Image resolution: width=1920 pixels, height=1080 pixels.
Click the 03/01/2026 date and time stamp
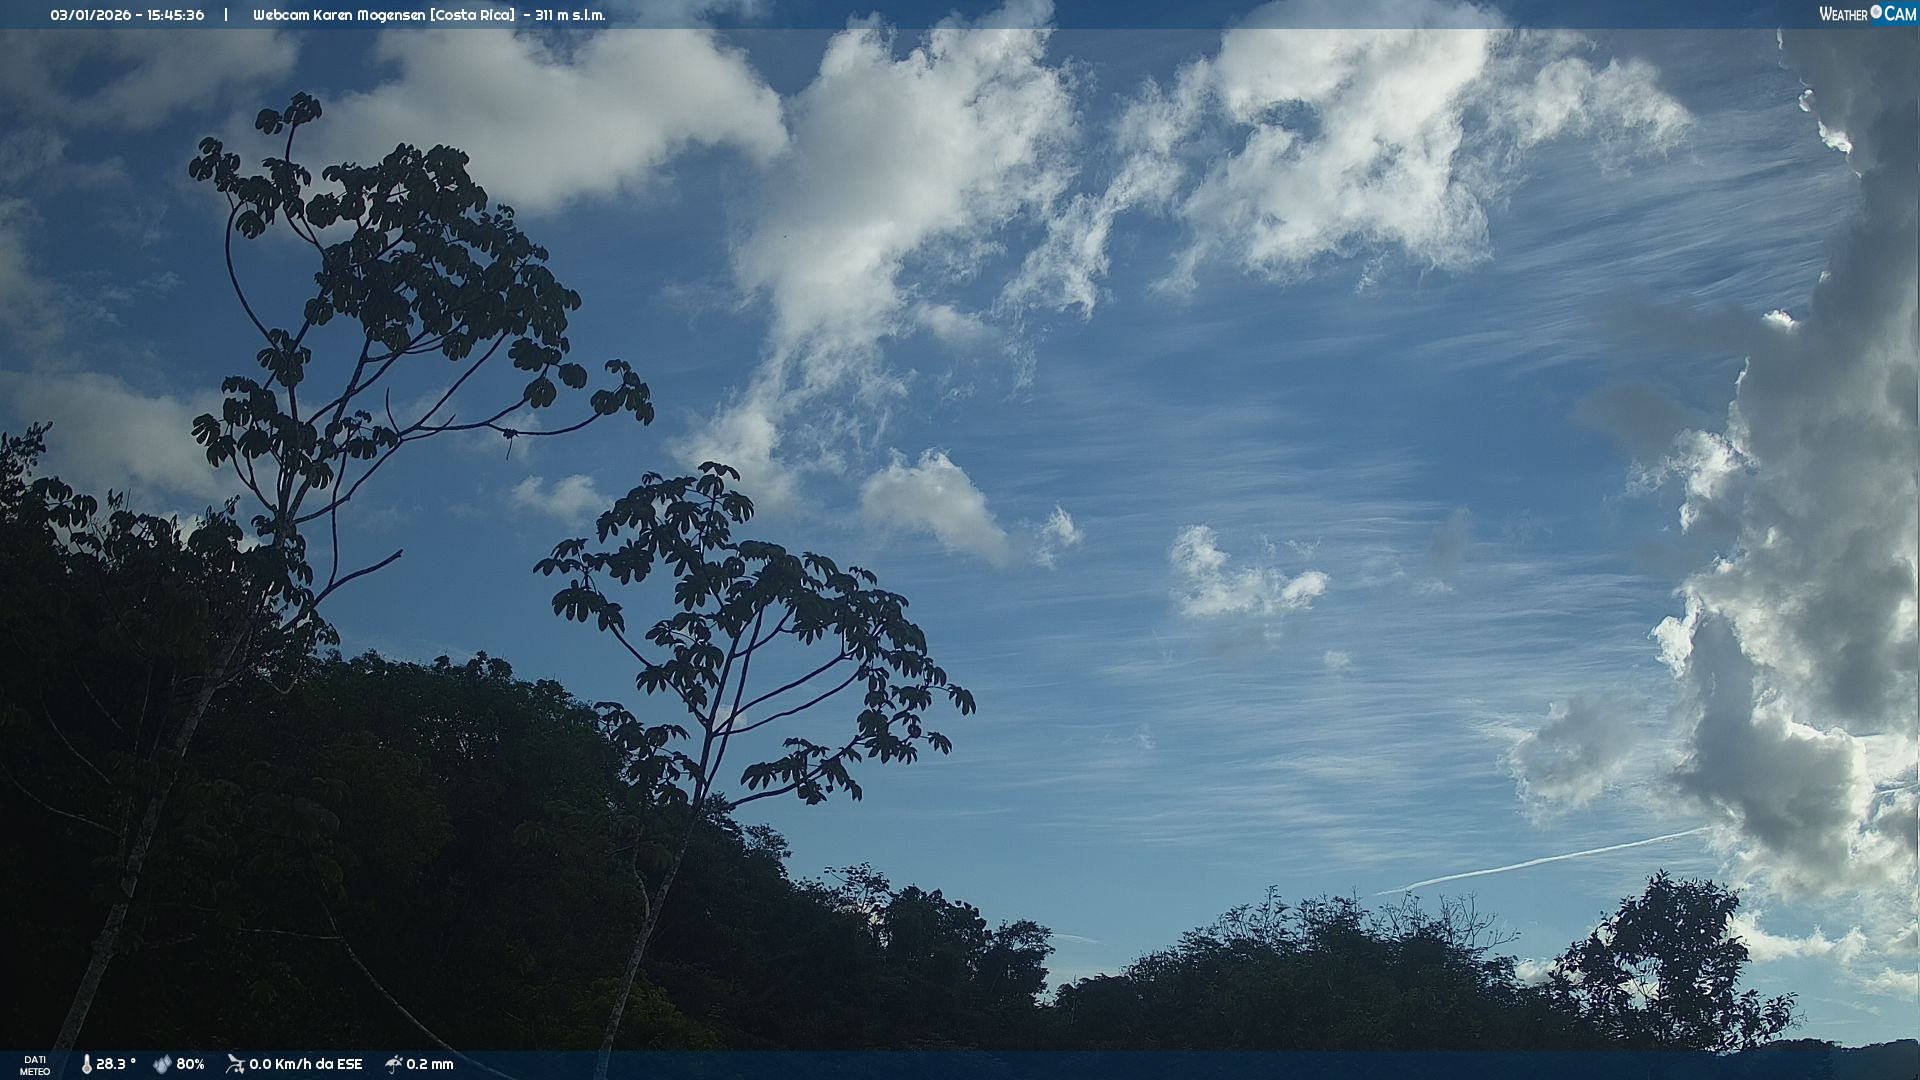127,15
